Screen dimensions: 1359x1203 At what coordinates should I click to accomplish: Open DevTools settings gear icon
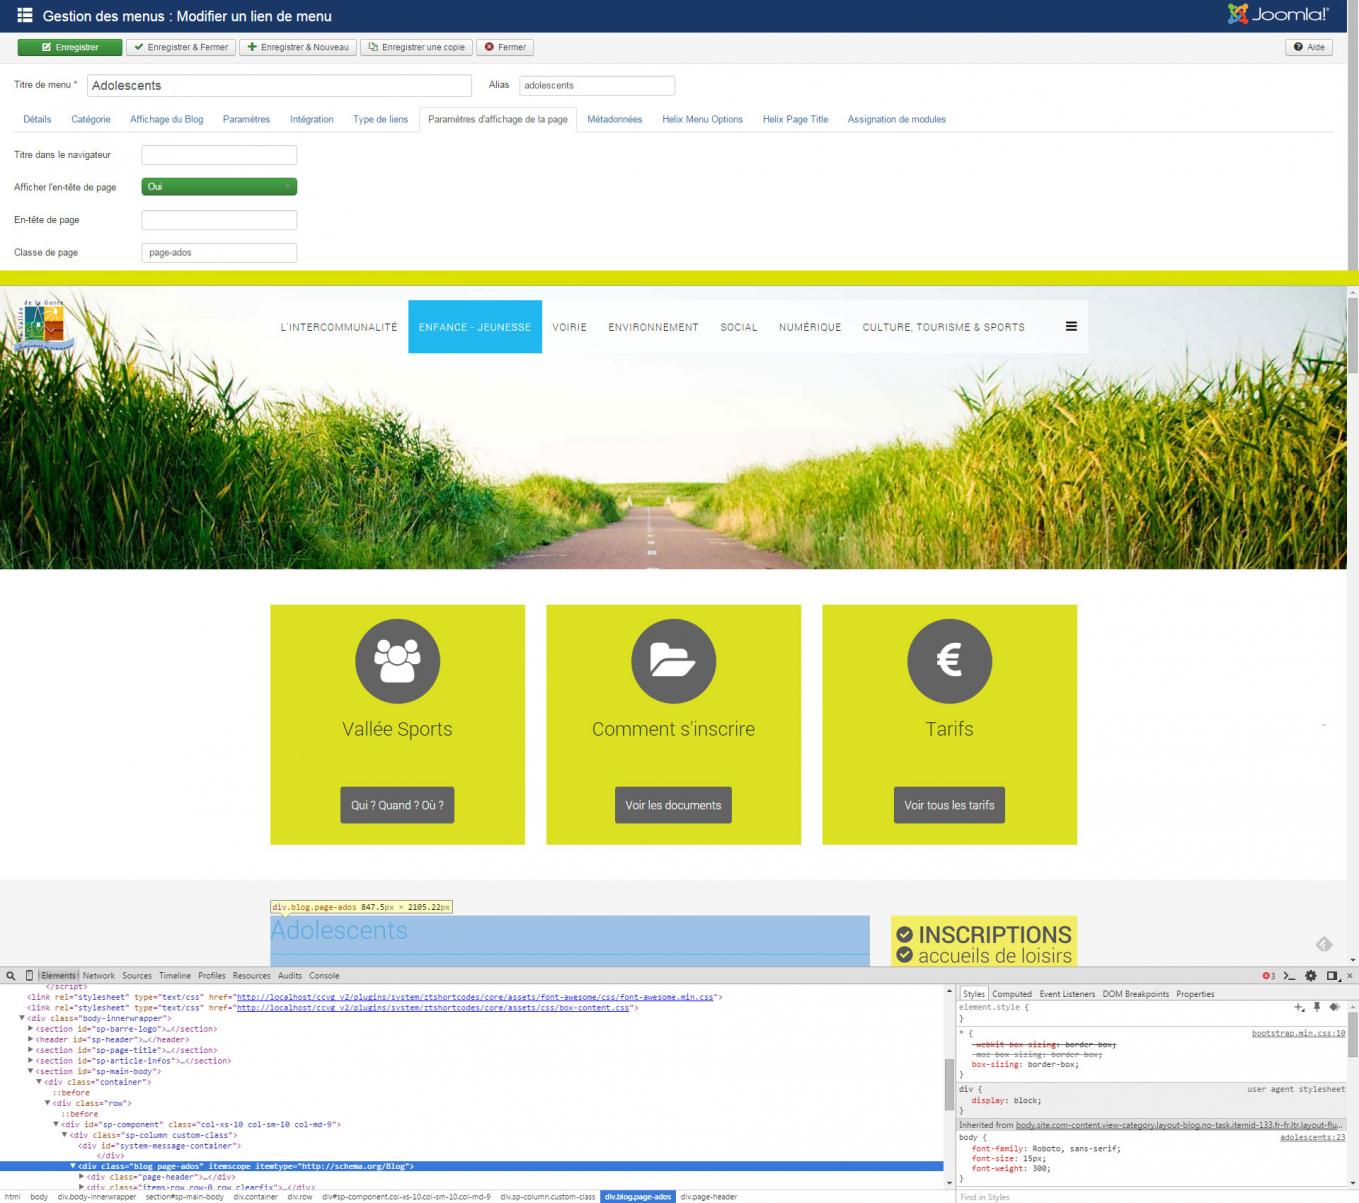(1311, 976)
